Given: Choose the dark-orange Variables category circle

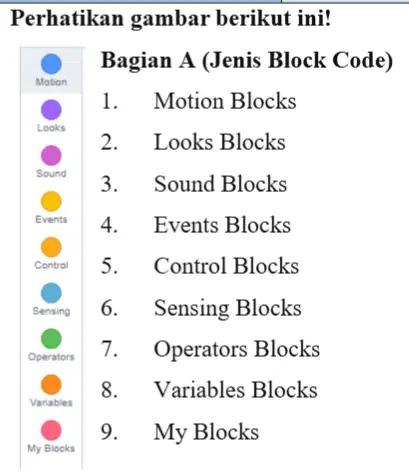Looking at the screenshot, I should 51,384.
